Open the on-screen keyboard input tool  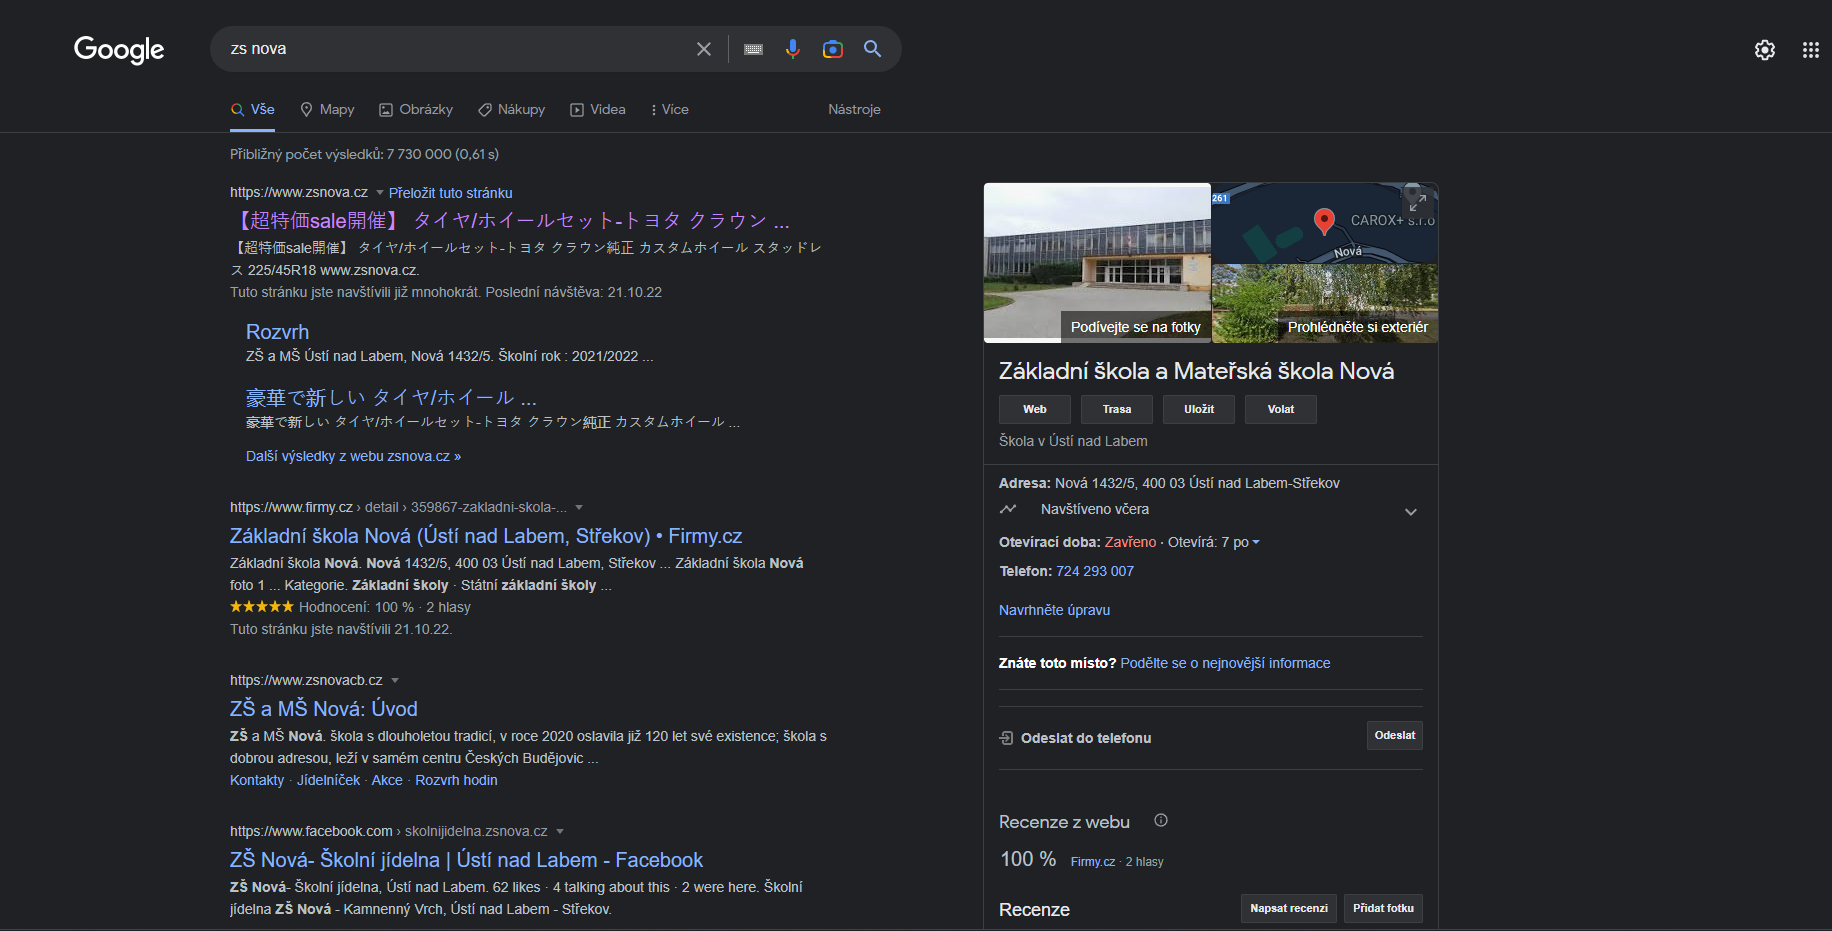tap(753, 49)
